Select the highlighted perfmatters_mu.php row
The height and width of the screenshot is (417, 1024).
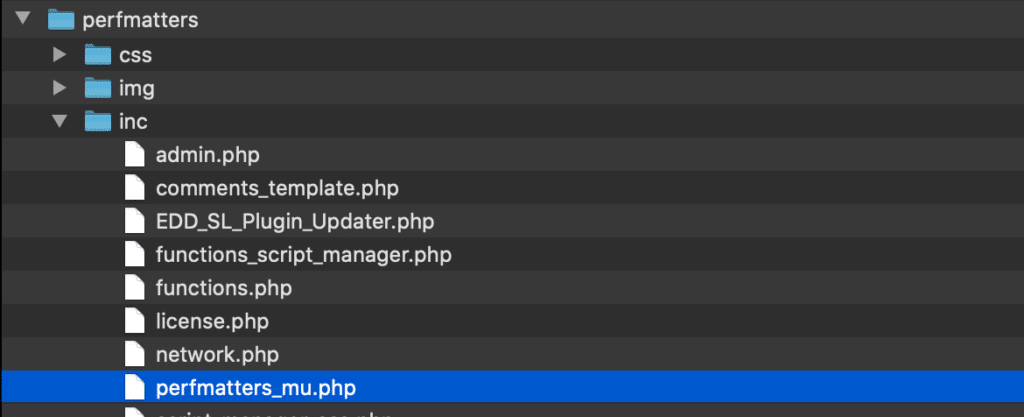pos(512,388)
